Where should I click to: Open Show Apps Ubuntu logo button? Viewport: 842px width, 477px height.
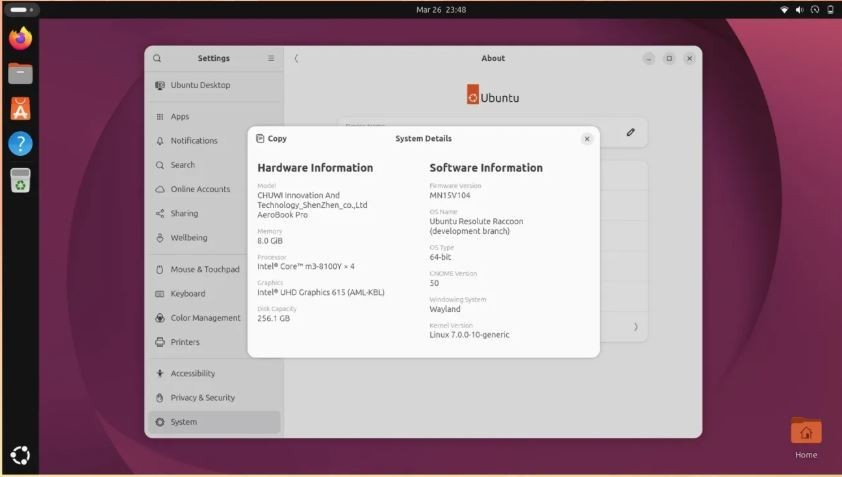pos(20,455)
